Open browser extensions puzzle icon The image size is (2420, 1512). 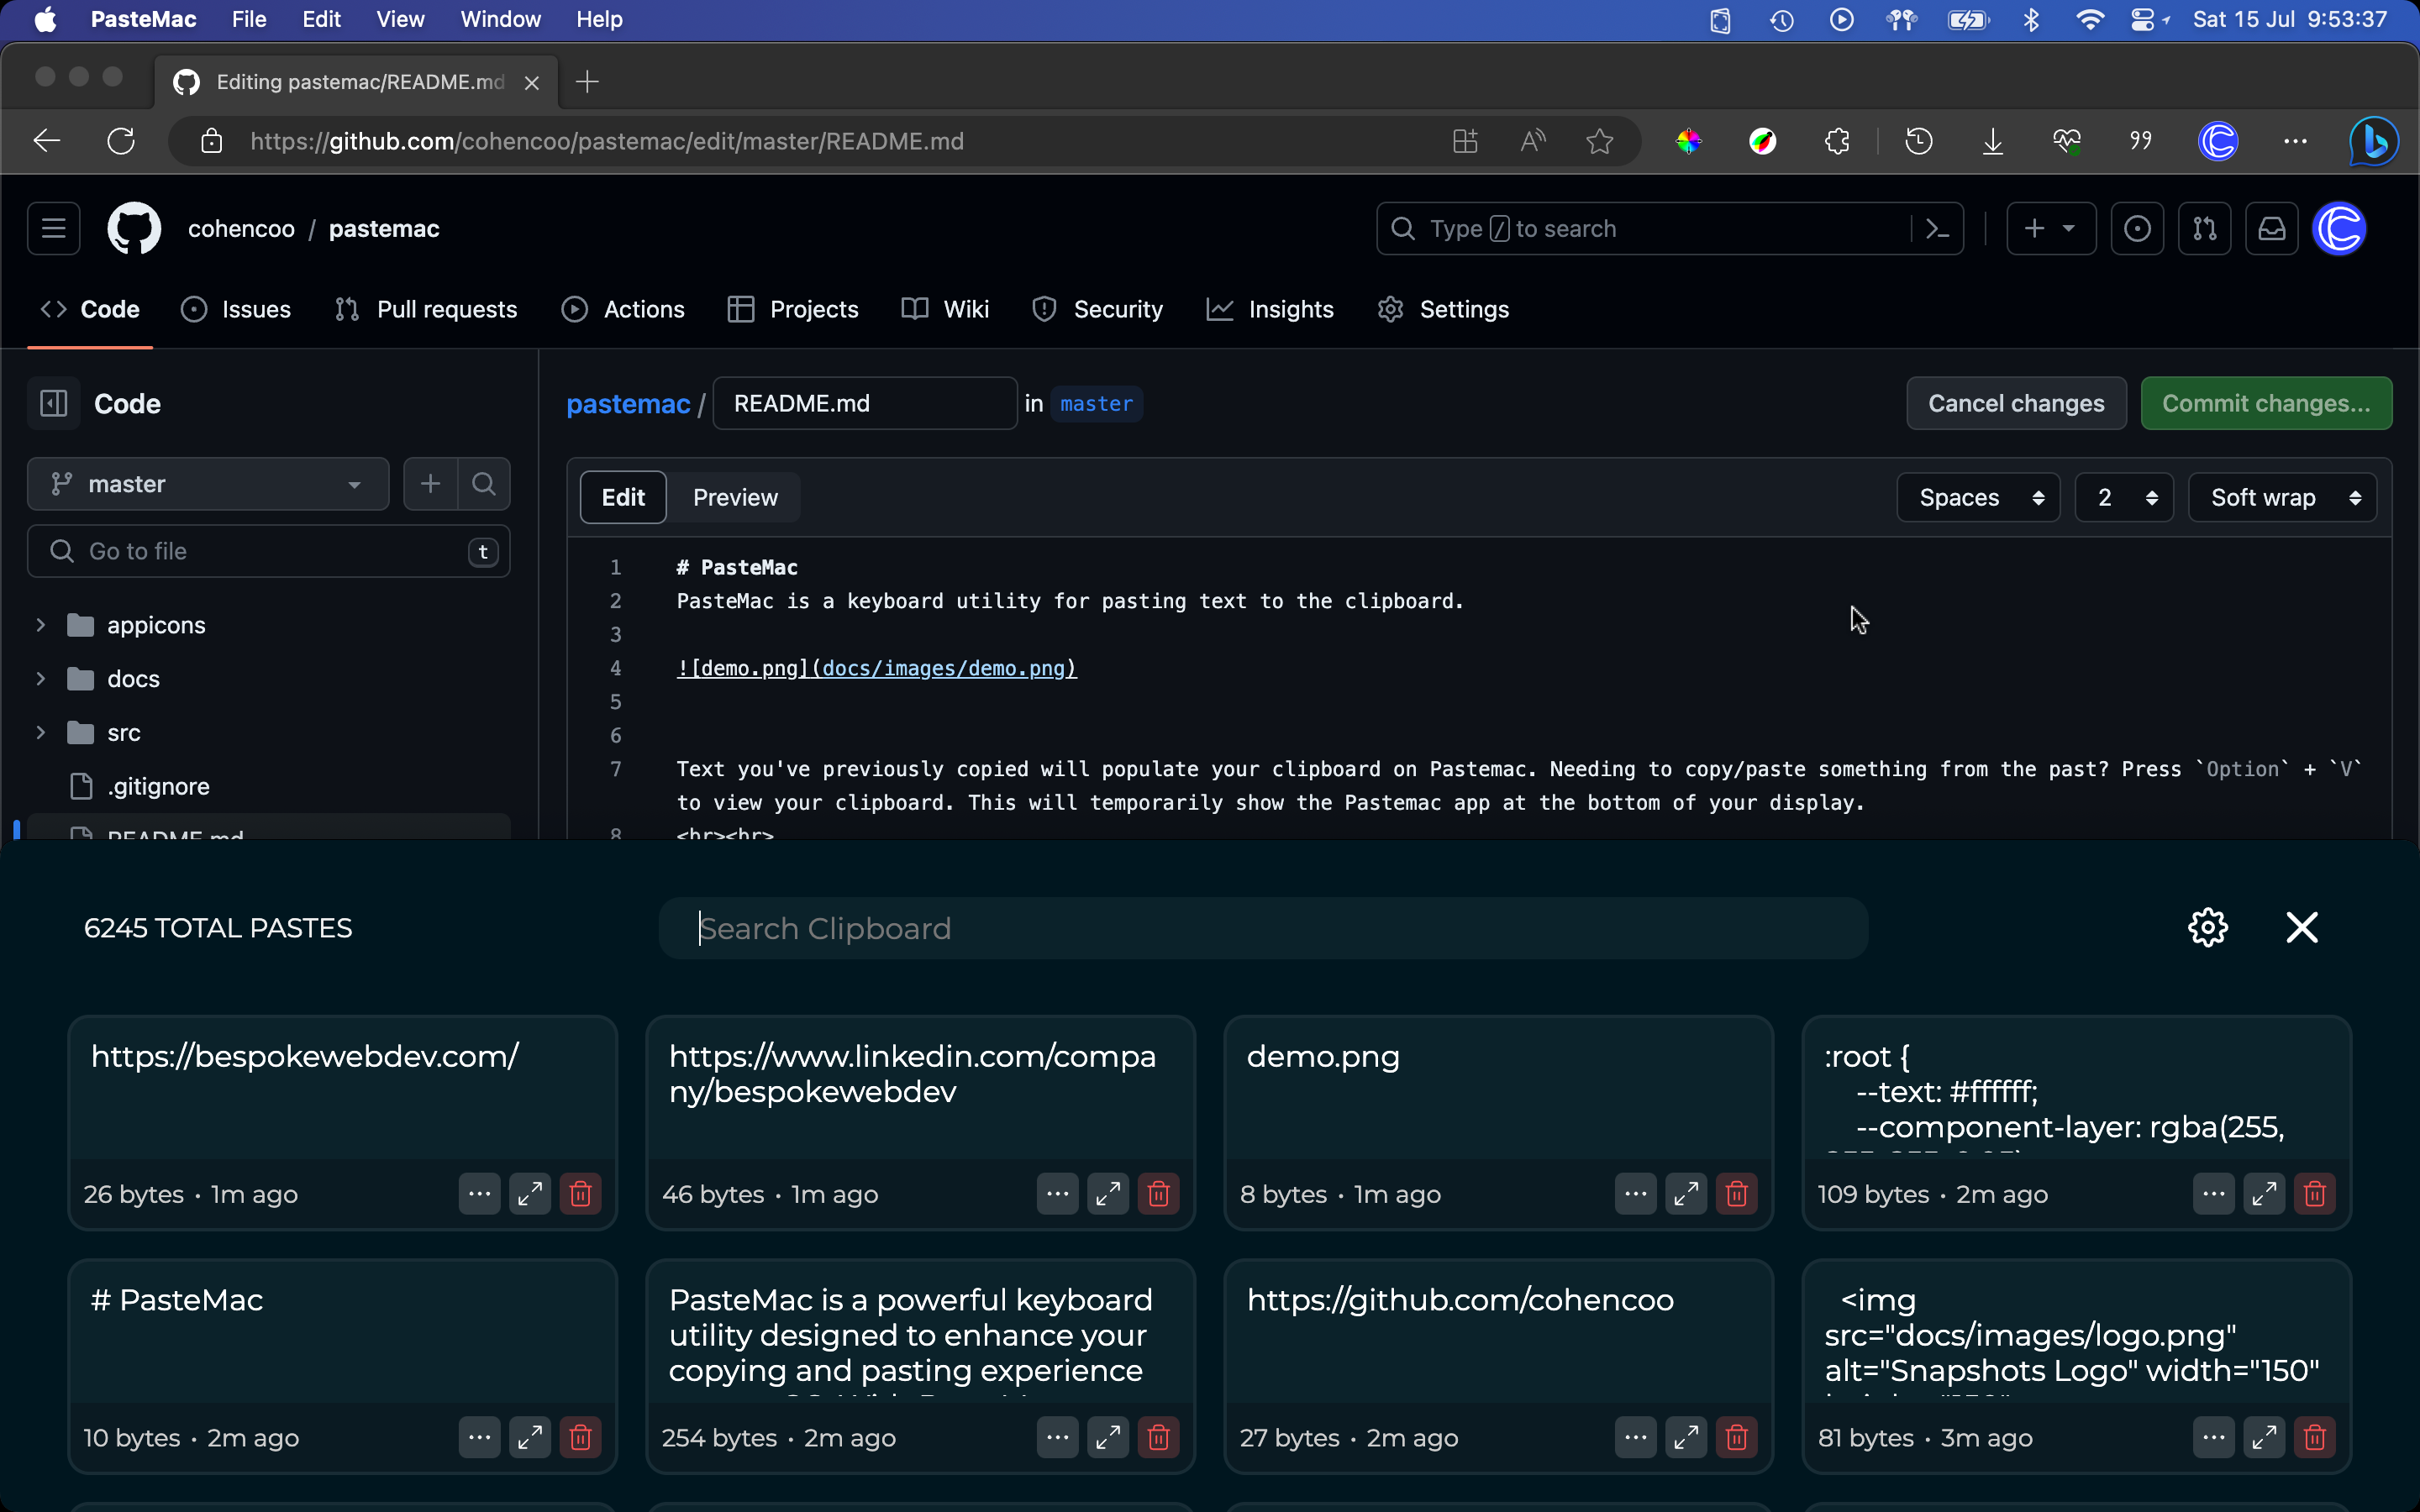1837,141
